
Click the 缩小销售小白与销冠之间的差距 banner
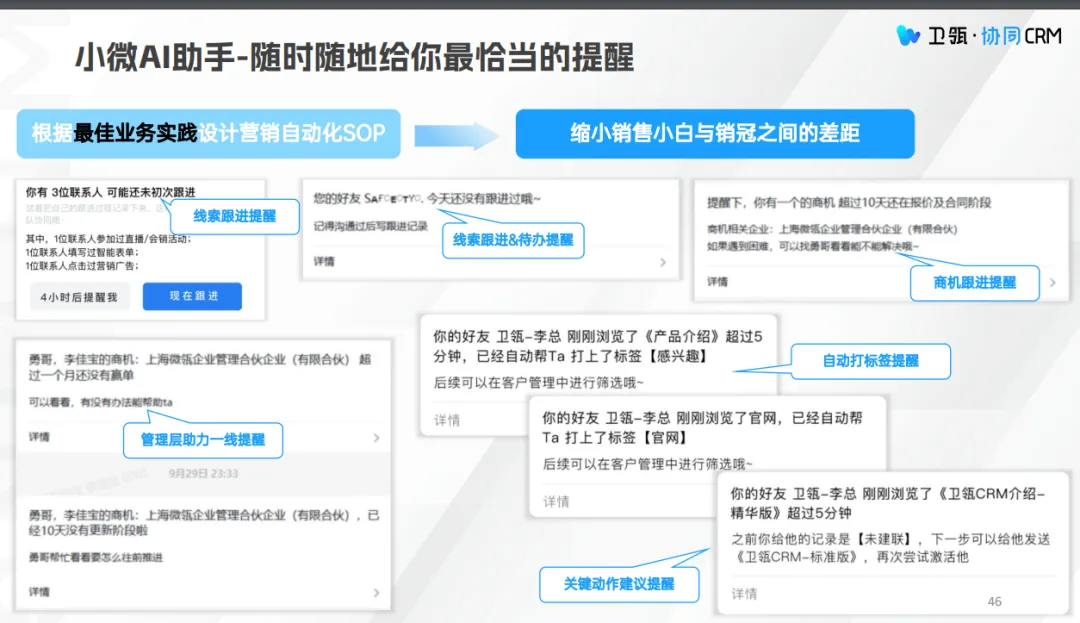714,134
